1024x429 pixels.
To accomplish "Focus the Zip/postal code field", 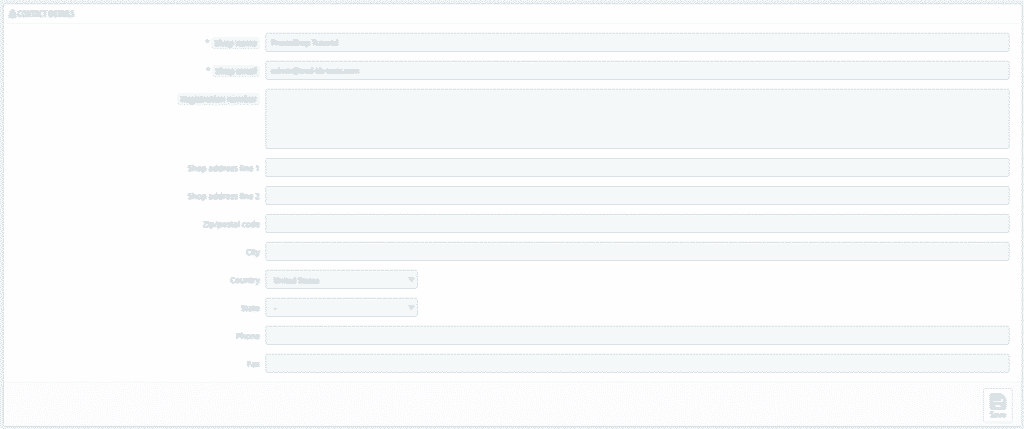I will click(637, 224).
